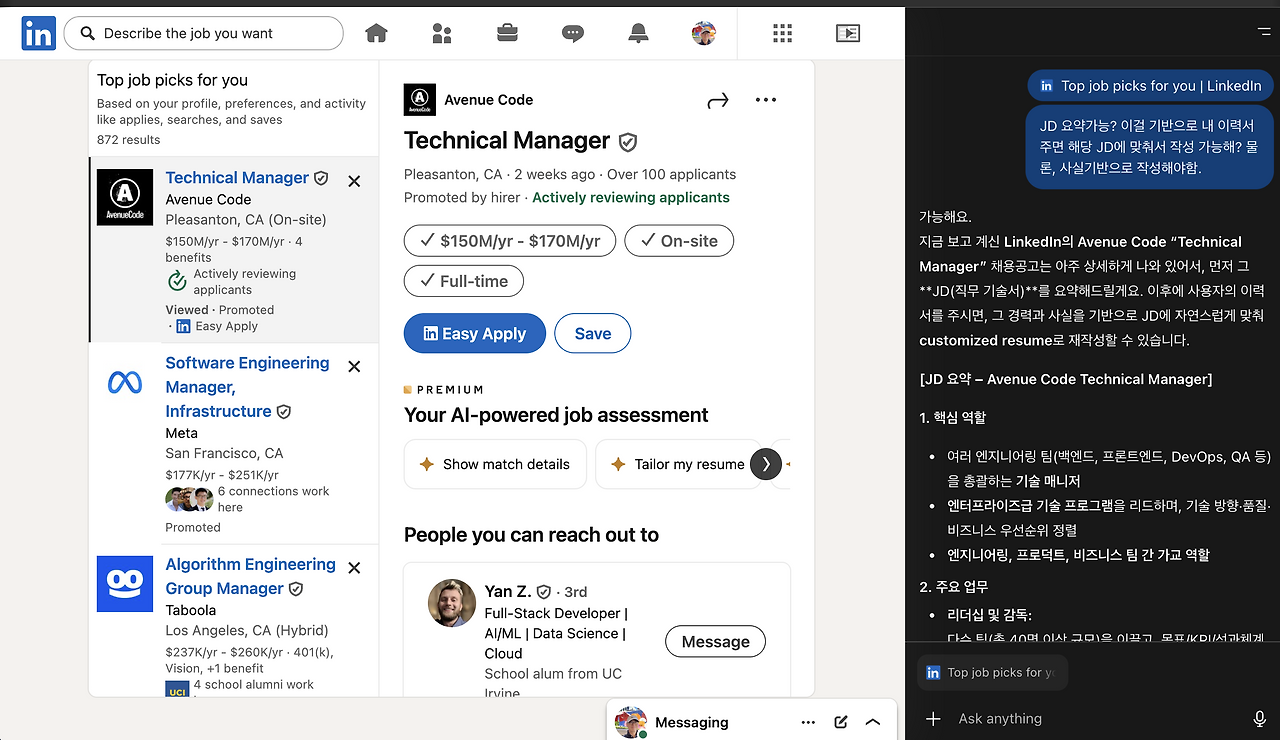Click the attached 'Top job picks' tab chip above input
Screen dimensions: 1280x740
pos(992,673)
